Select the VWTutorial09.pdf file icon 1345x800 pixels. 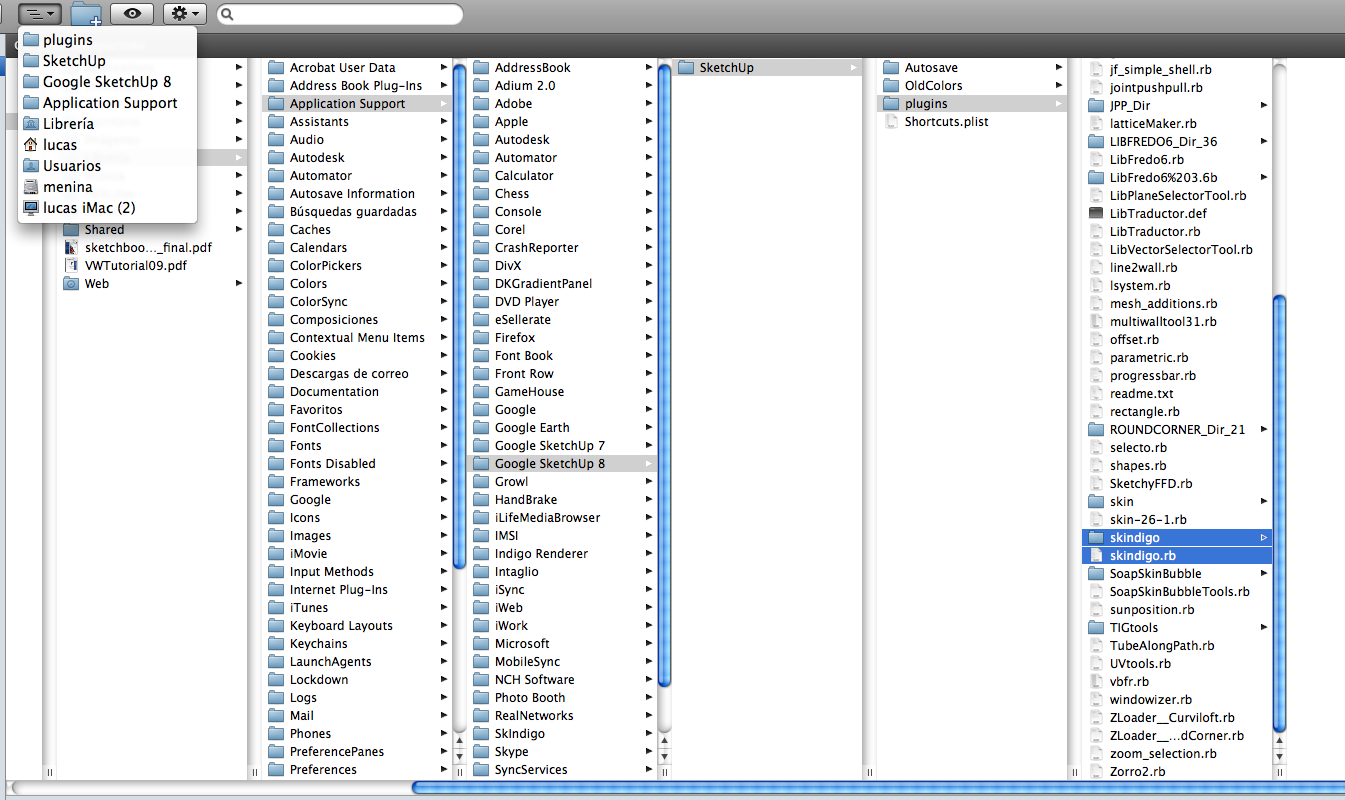click(x=71, y=266)
